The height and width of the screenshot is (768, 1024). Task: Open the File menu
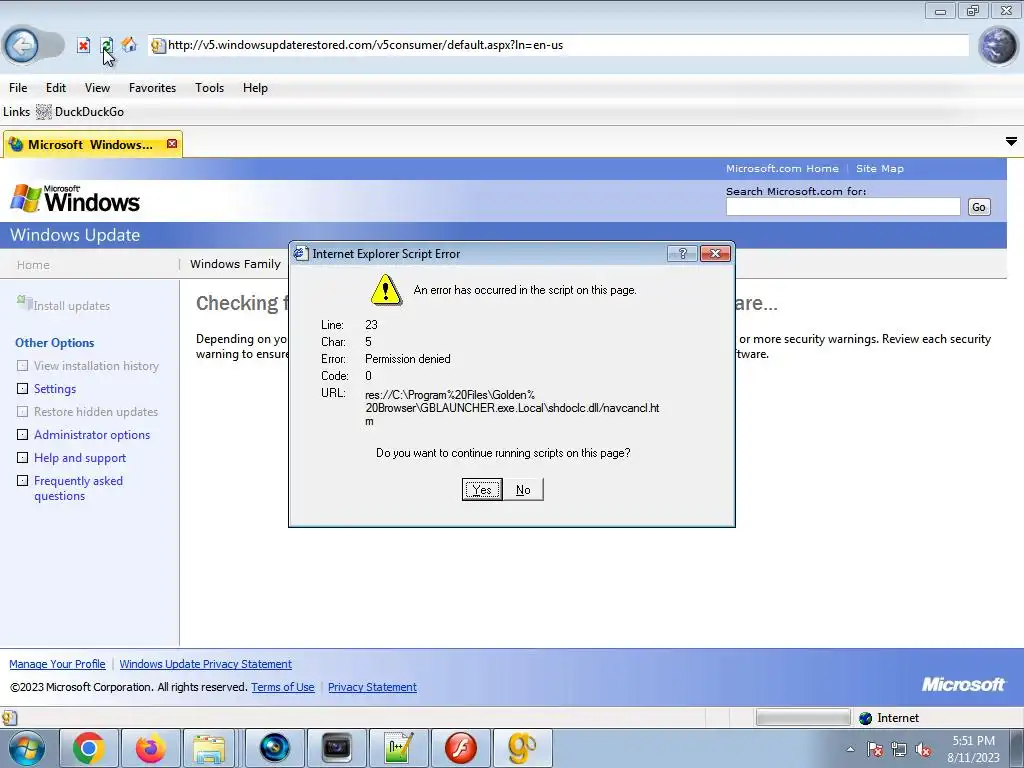[x=18, y=88]
